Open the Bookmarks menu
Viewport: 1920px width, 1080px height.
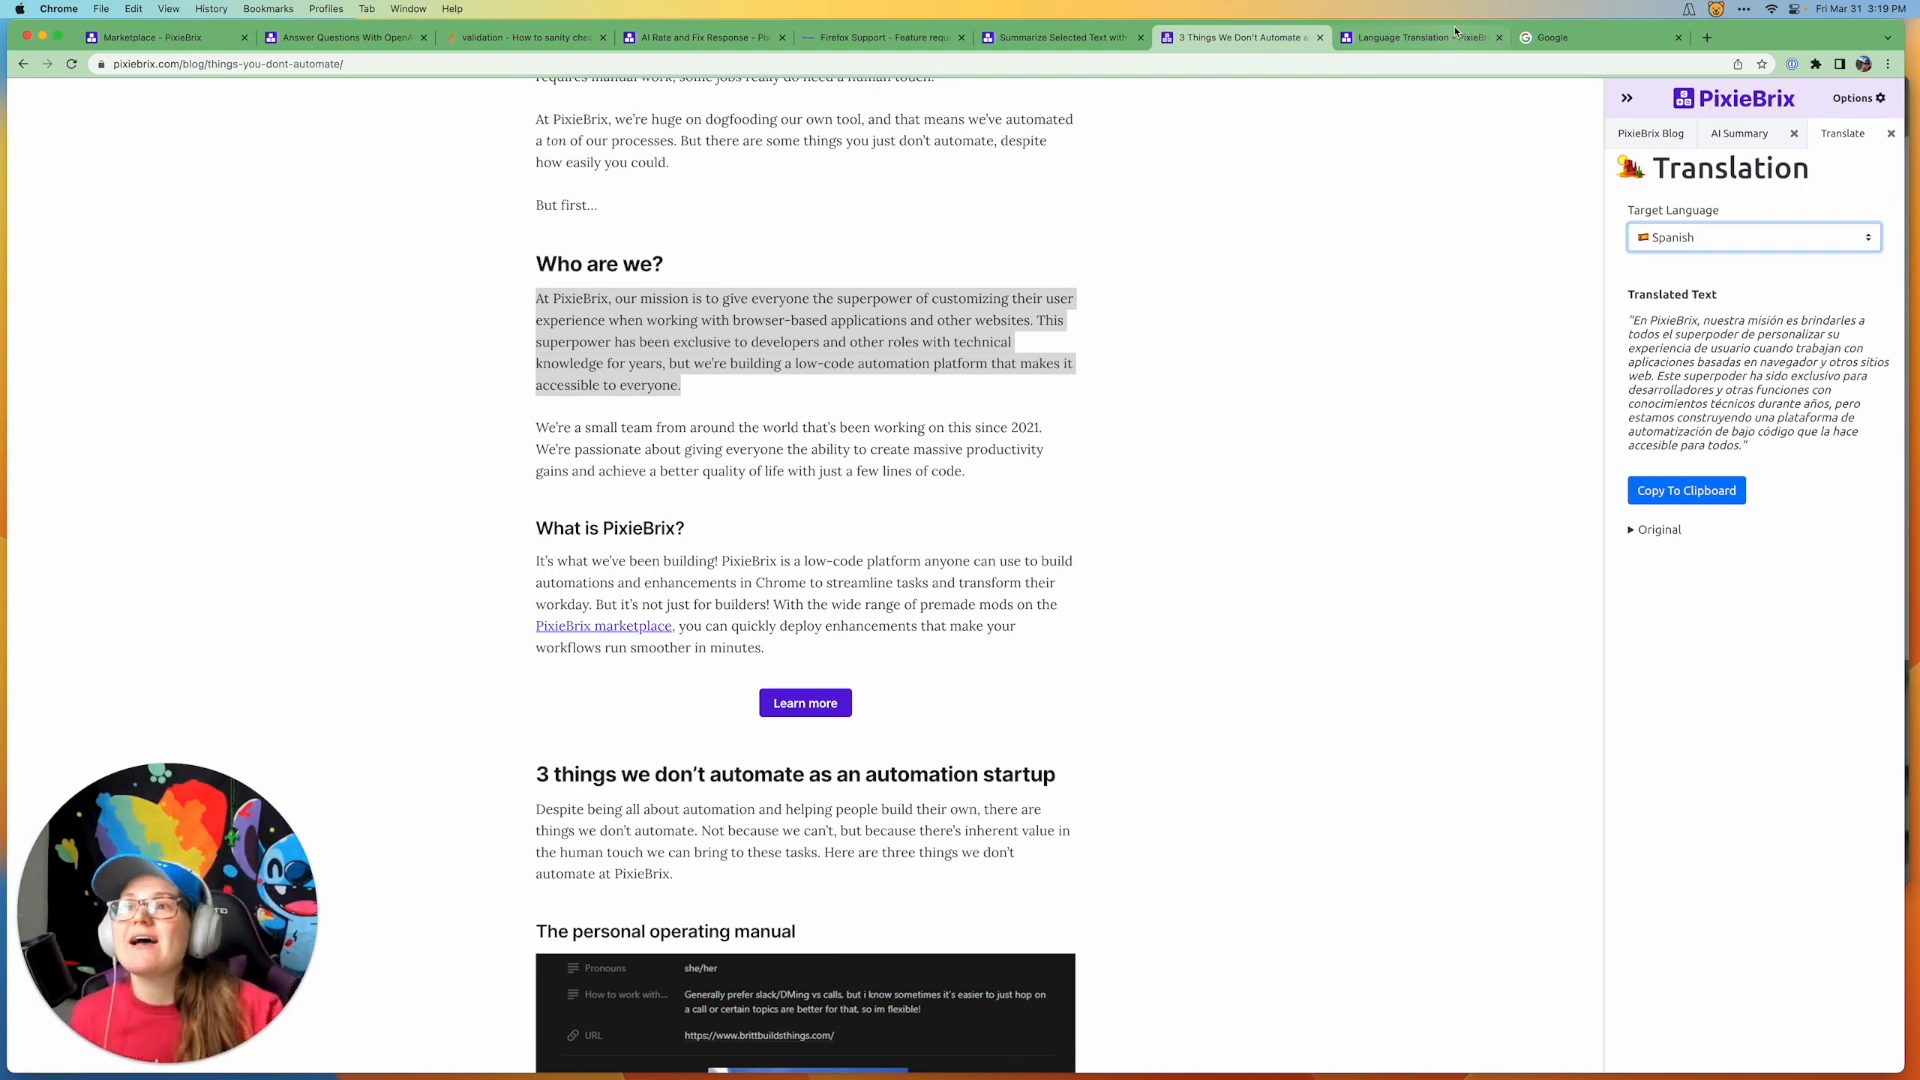268,9
